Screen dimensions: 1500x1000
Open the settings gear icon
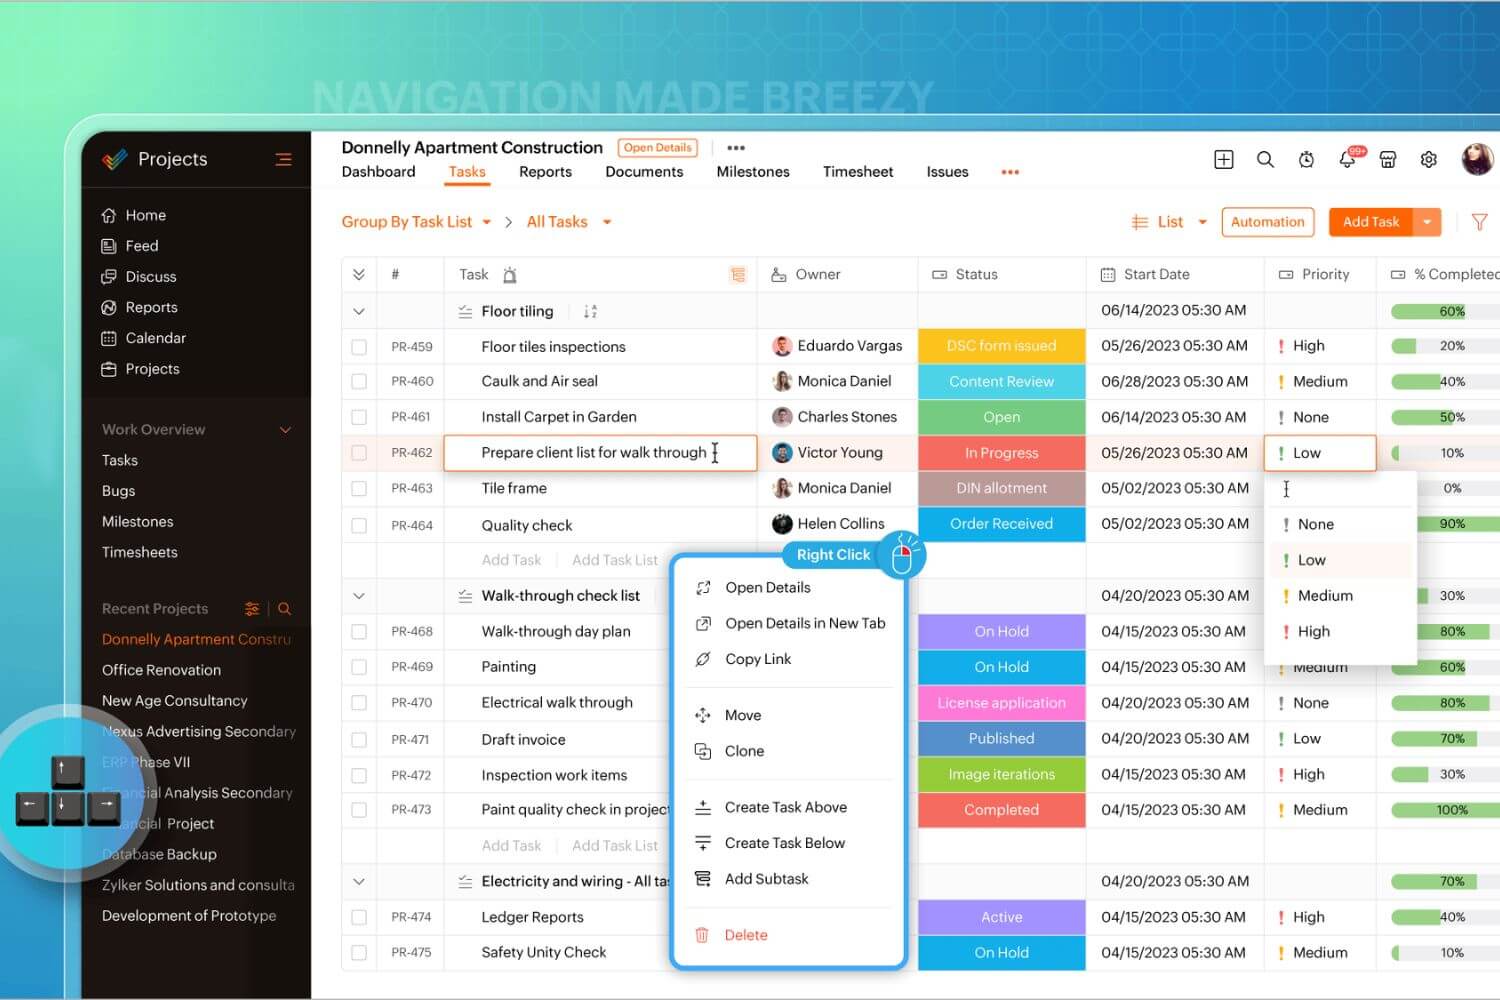point(1429,160)
